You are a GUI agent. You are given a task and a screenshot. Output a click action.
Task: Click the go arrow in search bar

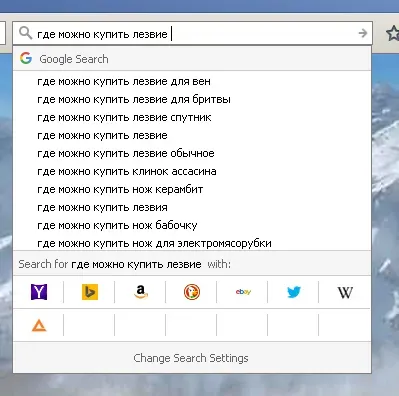click(x=363, y=33)
